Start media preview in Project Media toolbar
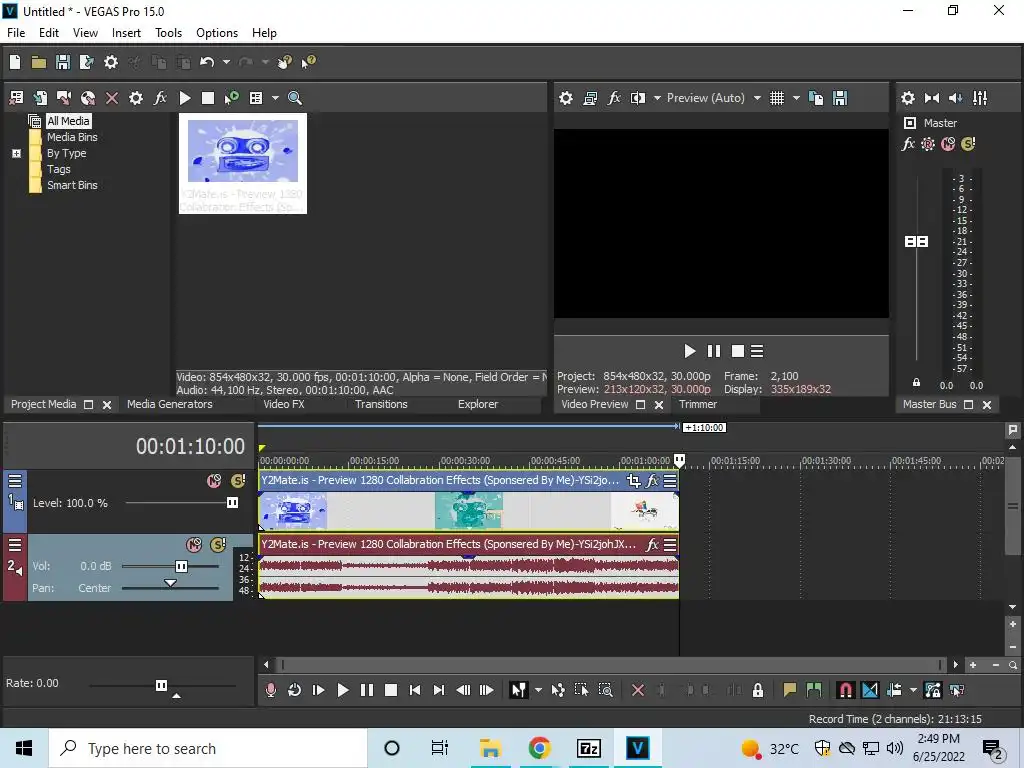Image resolution: width=1024 pixels, height=768 pixels. point(185,98)
